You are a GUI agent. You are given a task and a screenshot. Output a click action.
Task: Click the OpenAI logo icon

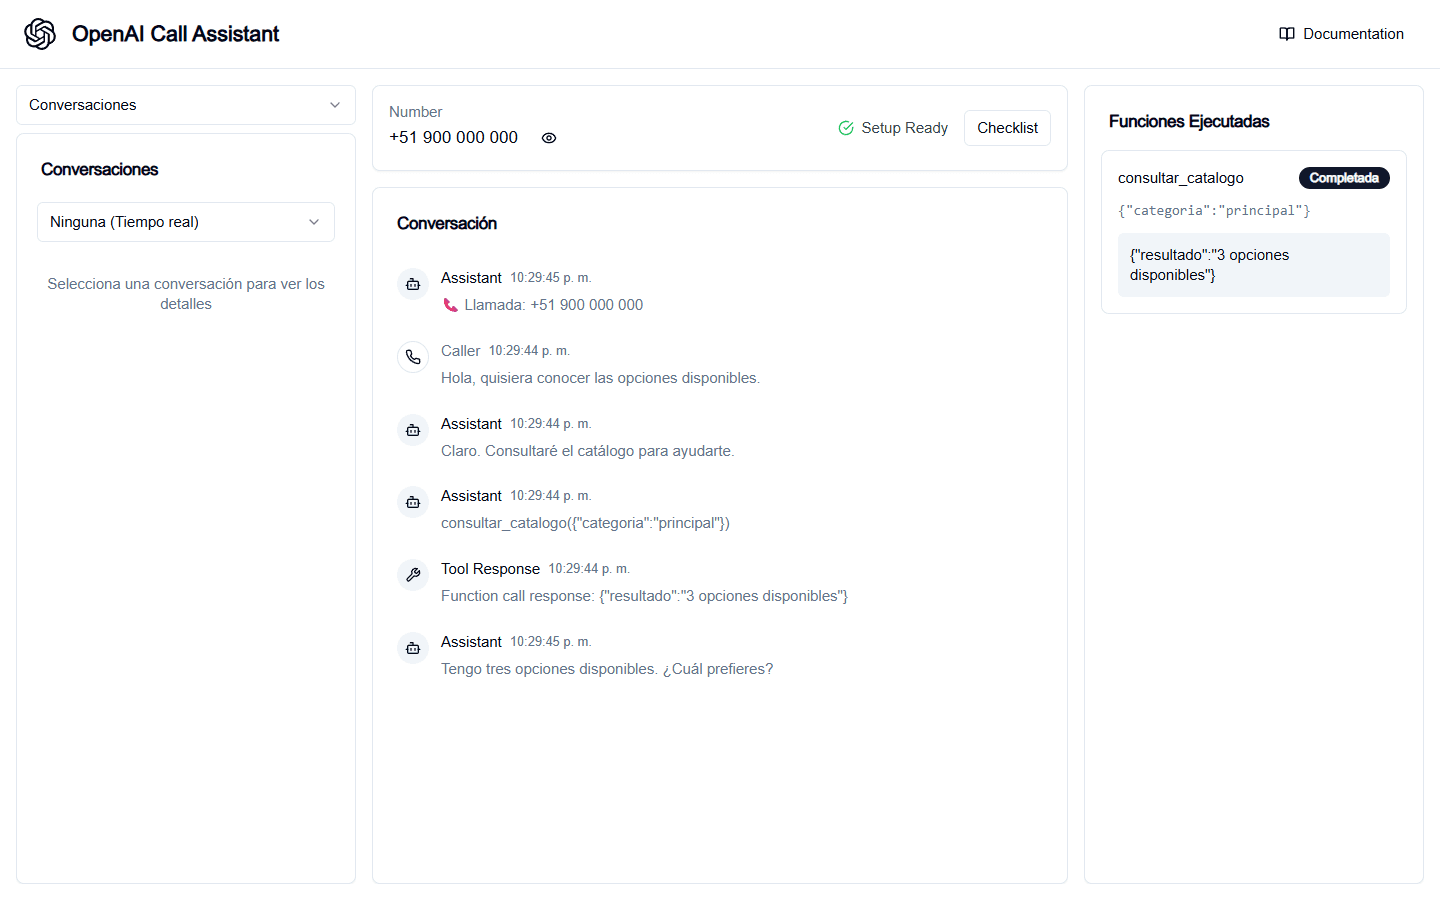pyautogui.click(x=40, y=34)
